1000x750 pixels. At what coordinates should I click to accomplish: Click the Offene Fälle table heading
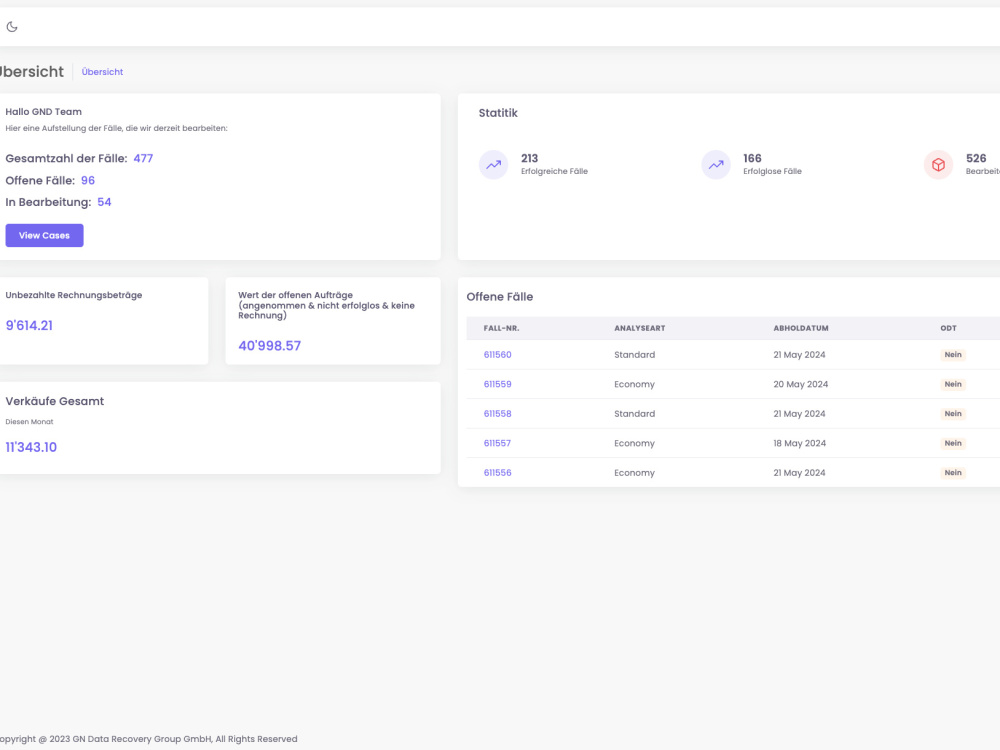point(499,297)
